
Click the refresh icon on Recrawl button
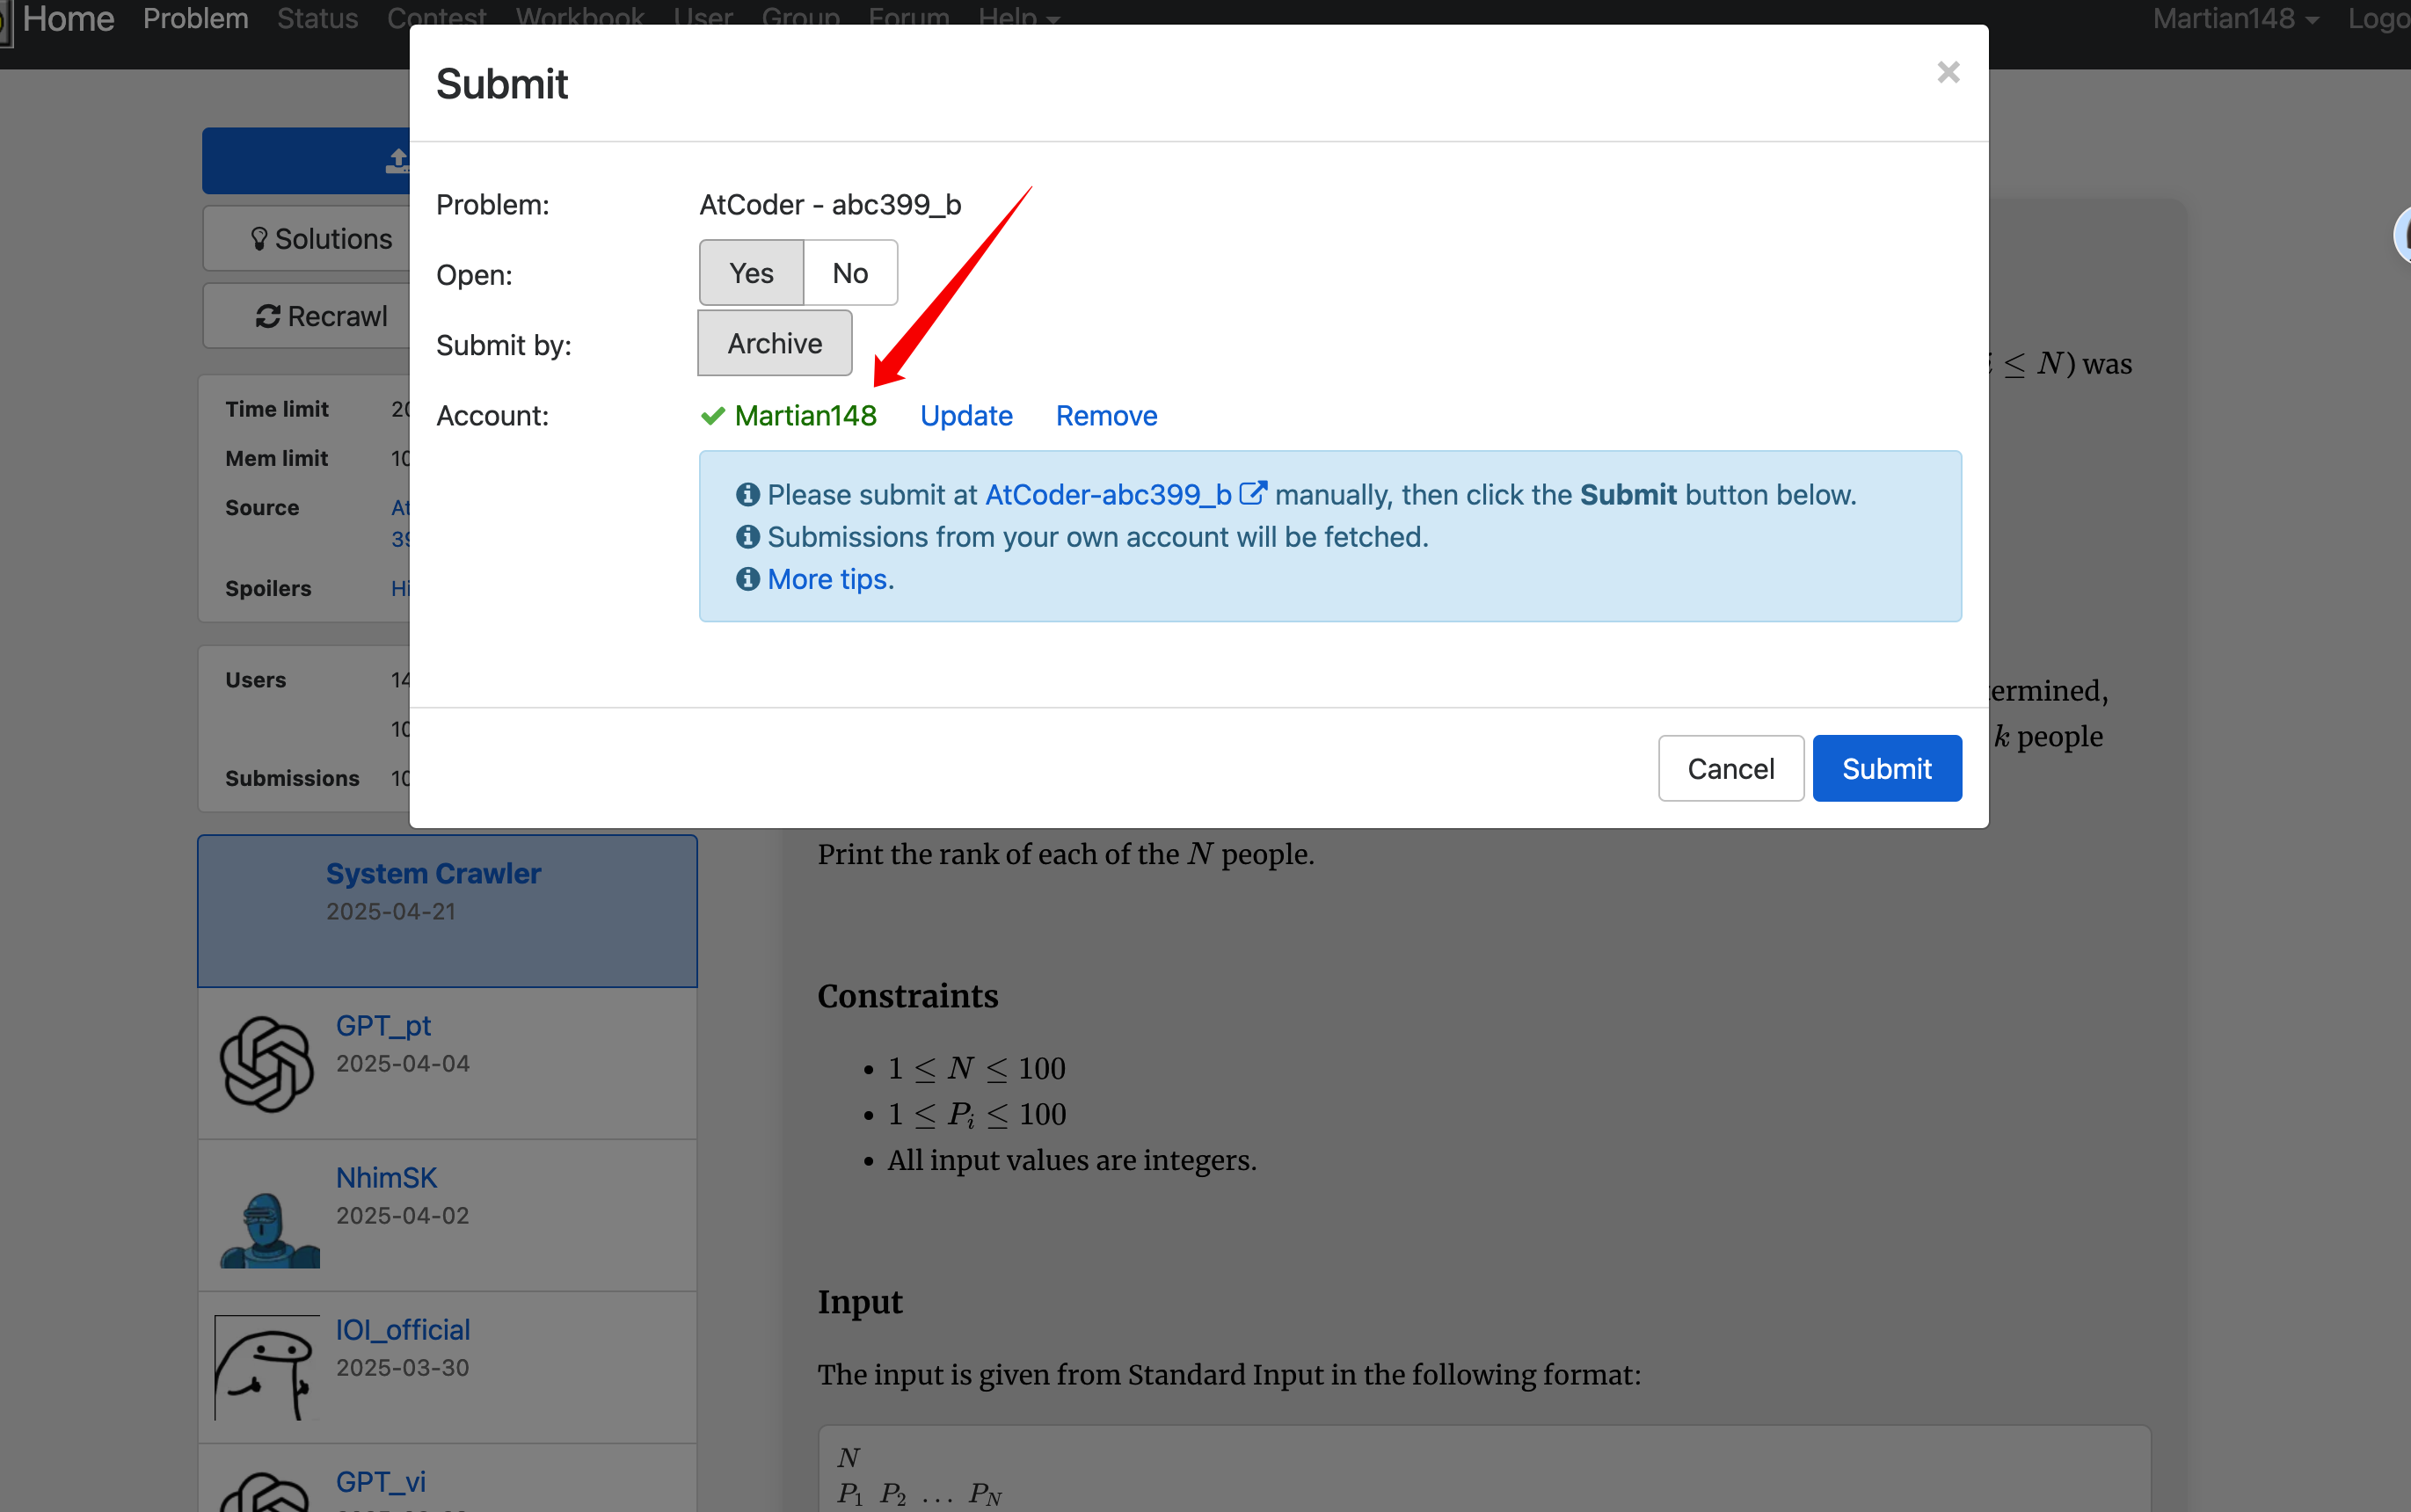tap(268, 316)
